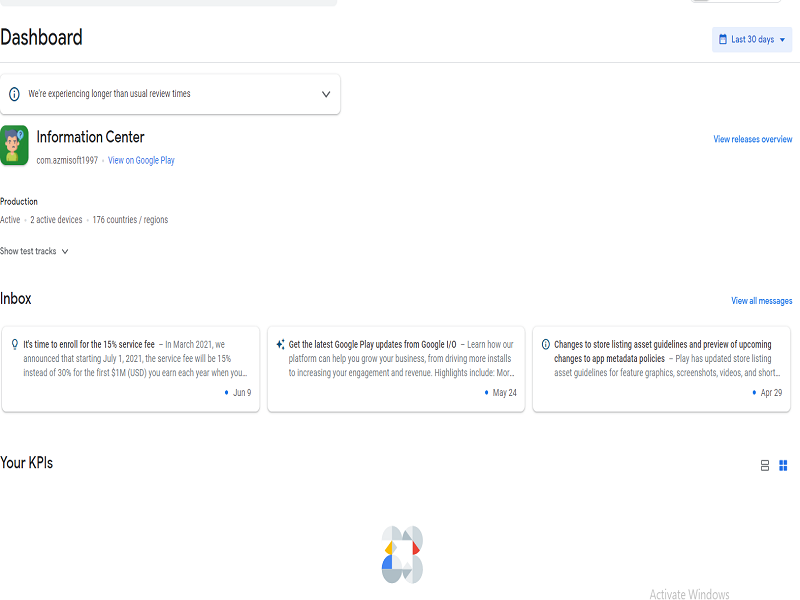Click sparkle icon on Google I/O updates message
Screen dimensions: 800x600
click(280, 344)
